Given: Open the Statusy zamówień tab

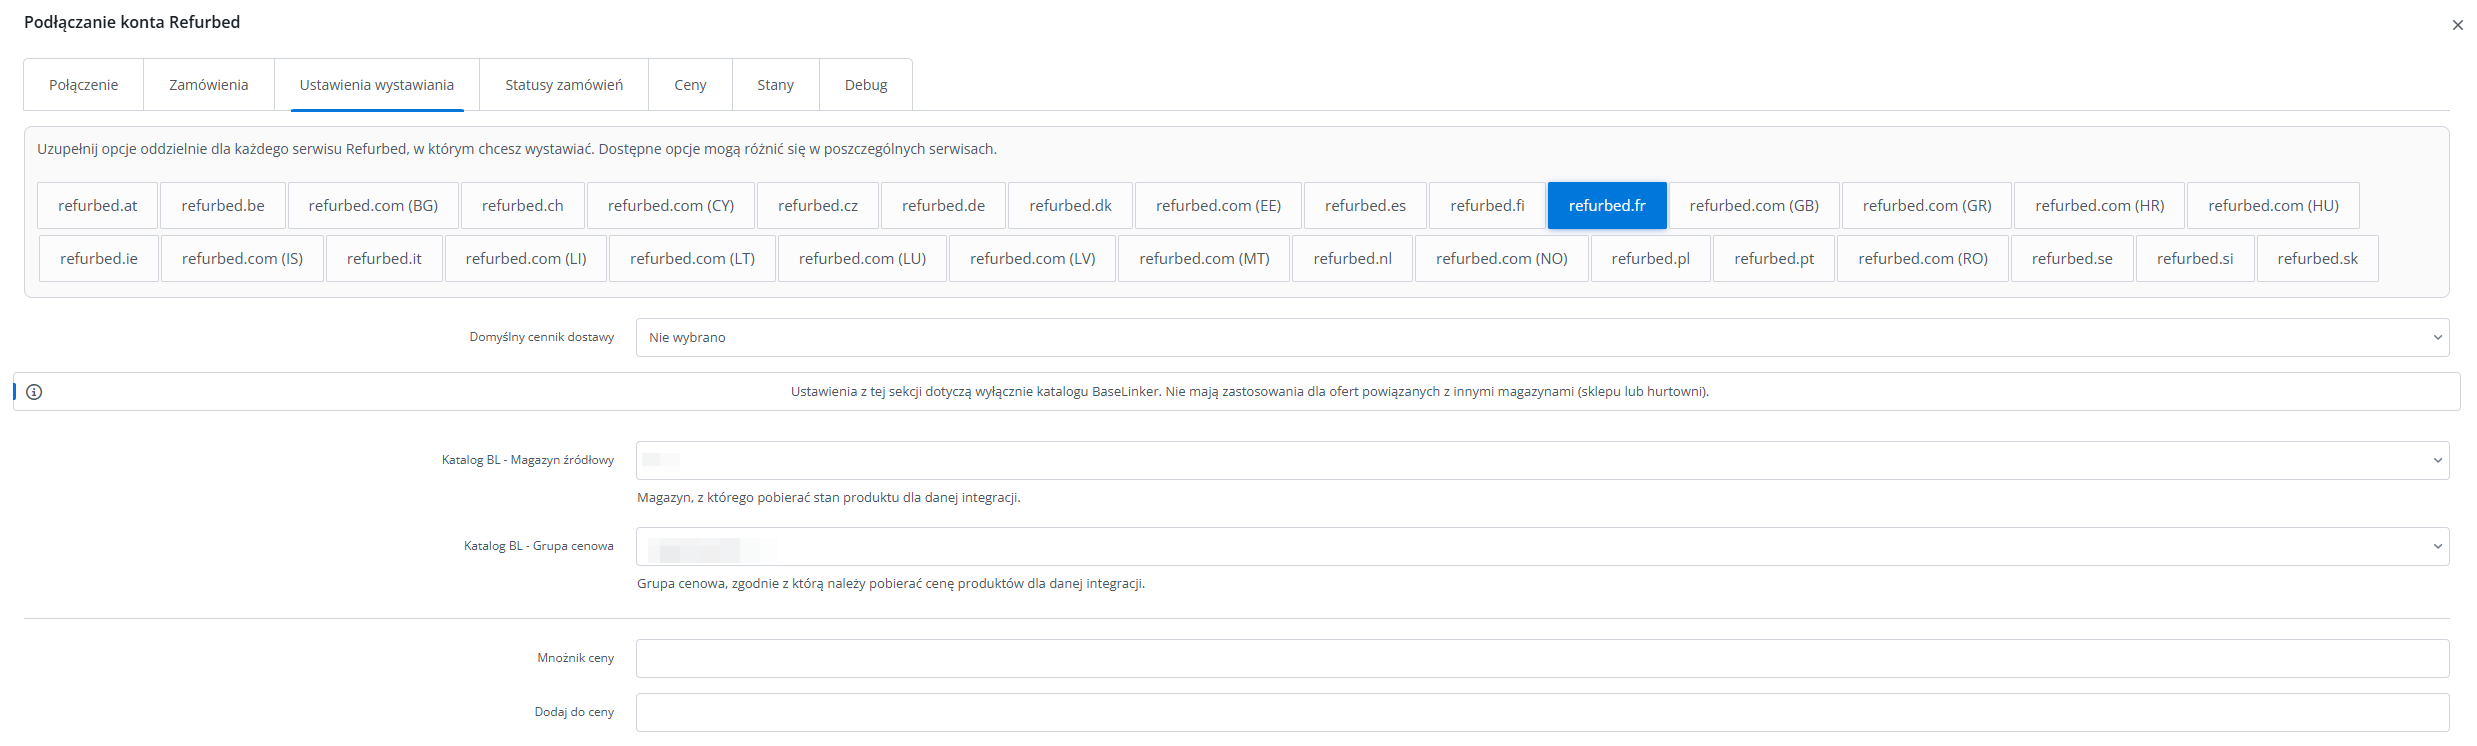Looking at the screenshot, I should 564,85.
